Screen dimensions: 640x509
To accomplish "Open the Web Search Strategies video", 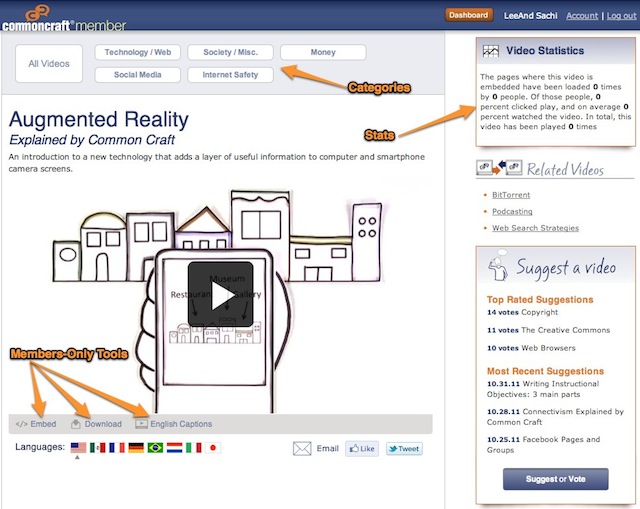I will (x=536, y=228).
